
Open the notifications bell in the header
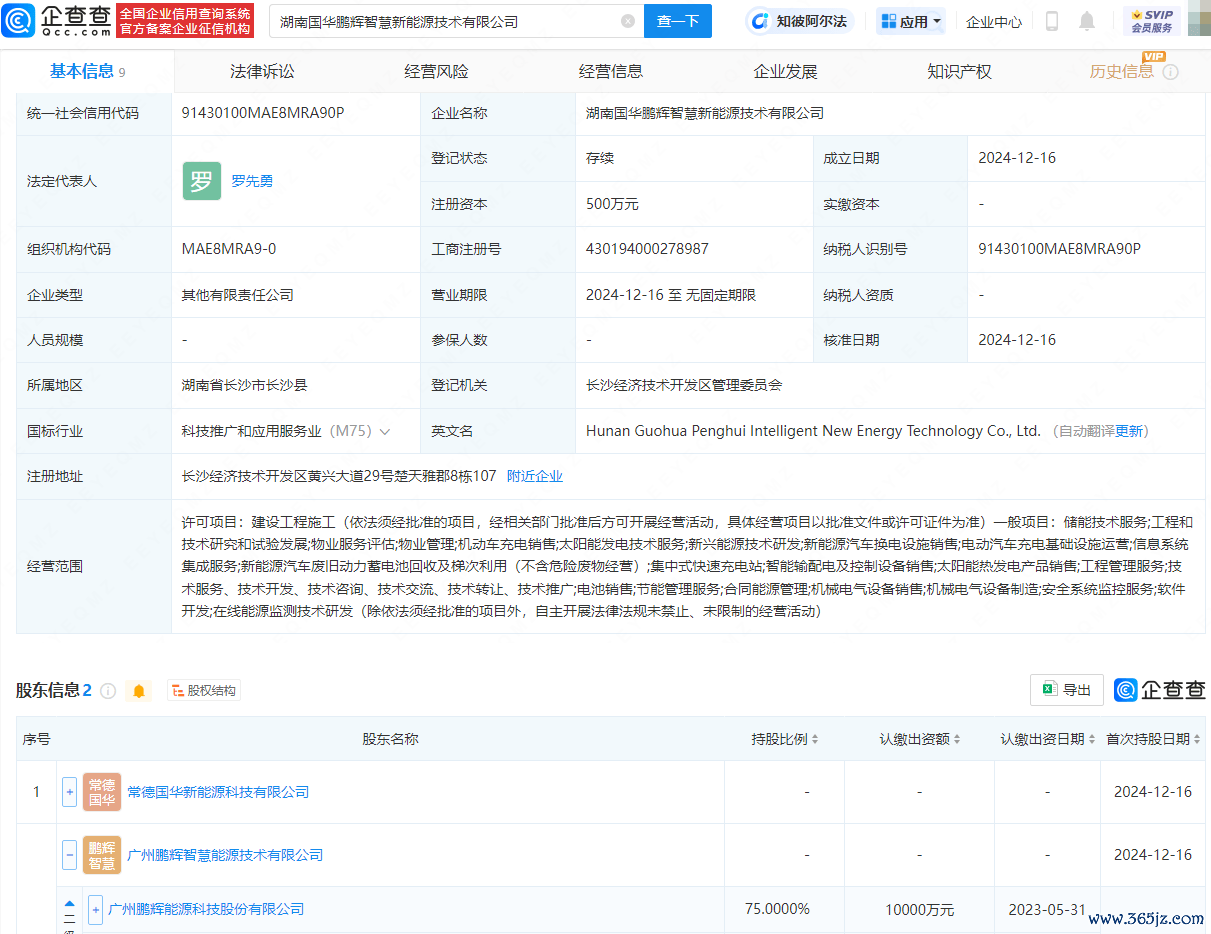coord(1087,21)
